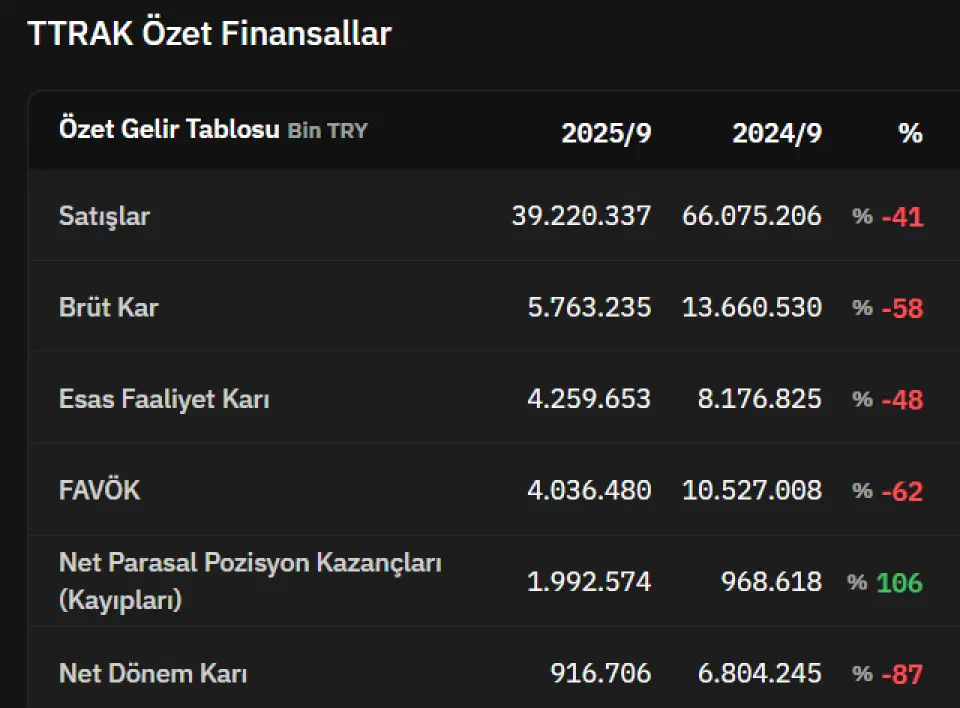Click the green 106 percent change value
This screenshot has height=708, width=960.
click(899, 582)
